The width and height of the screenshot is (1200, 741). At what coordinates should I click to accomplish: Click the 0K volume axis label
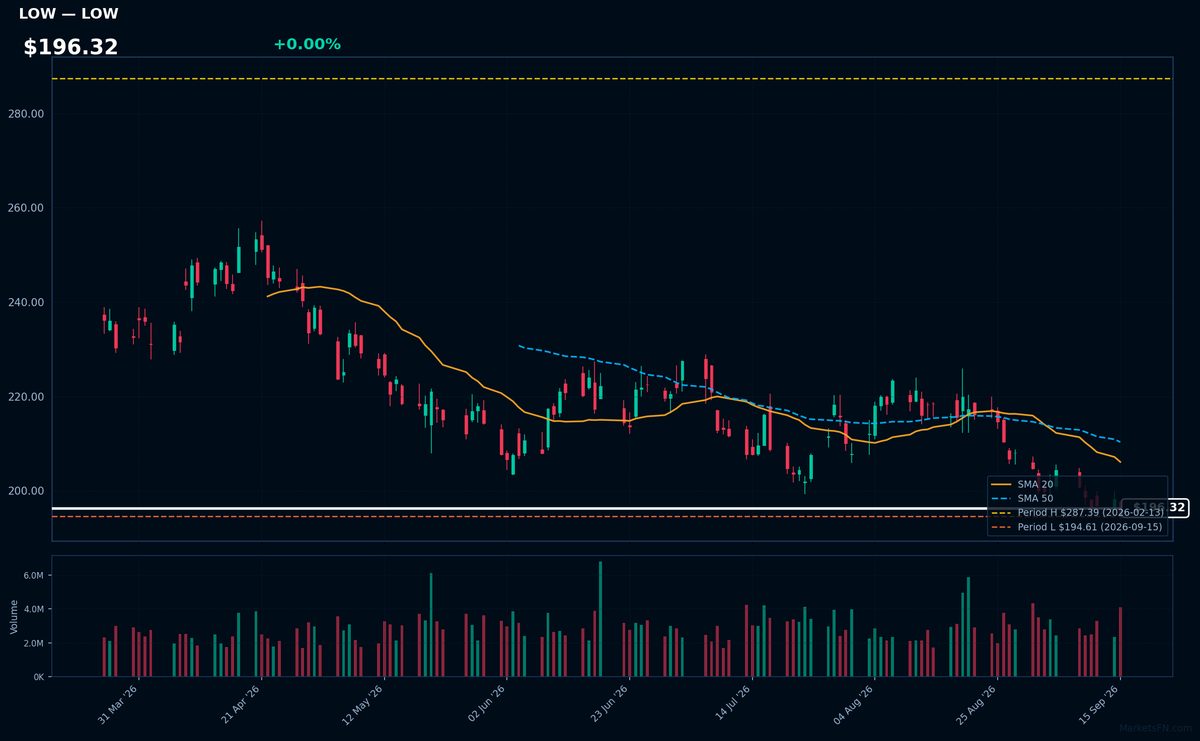point(39,677)
